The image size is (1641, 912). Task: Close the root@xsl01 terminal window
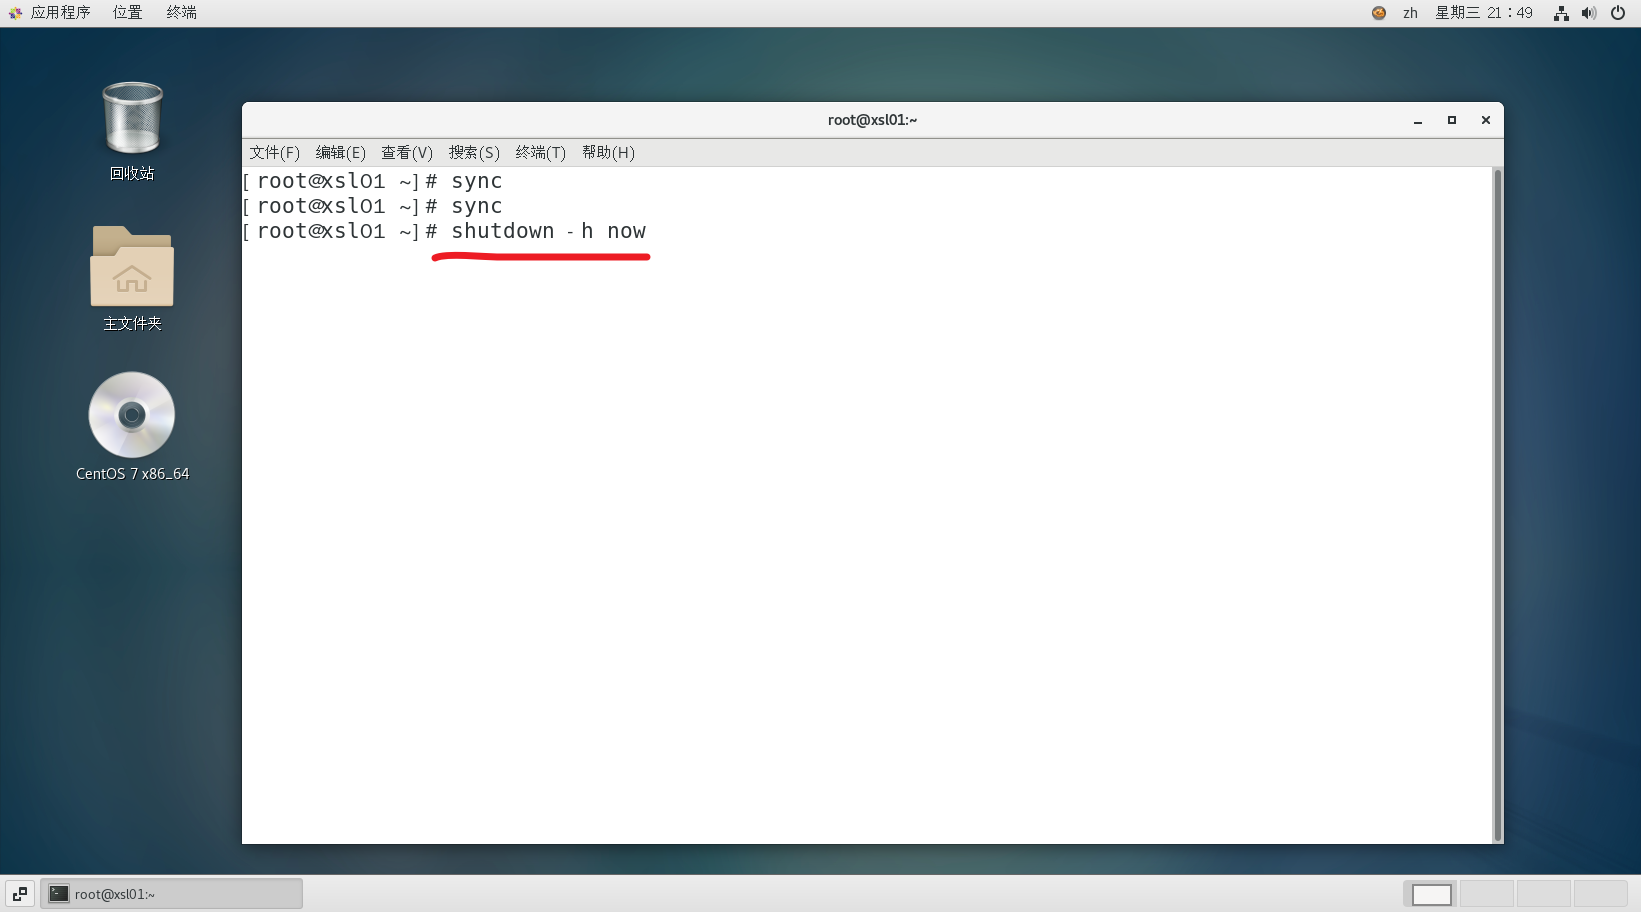click(1486, 120)
